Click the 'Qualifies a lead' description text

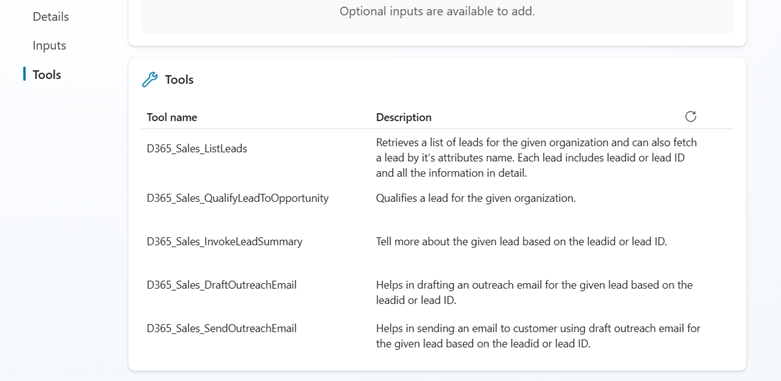pyautogui.click(x=476, y=198)
